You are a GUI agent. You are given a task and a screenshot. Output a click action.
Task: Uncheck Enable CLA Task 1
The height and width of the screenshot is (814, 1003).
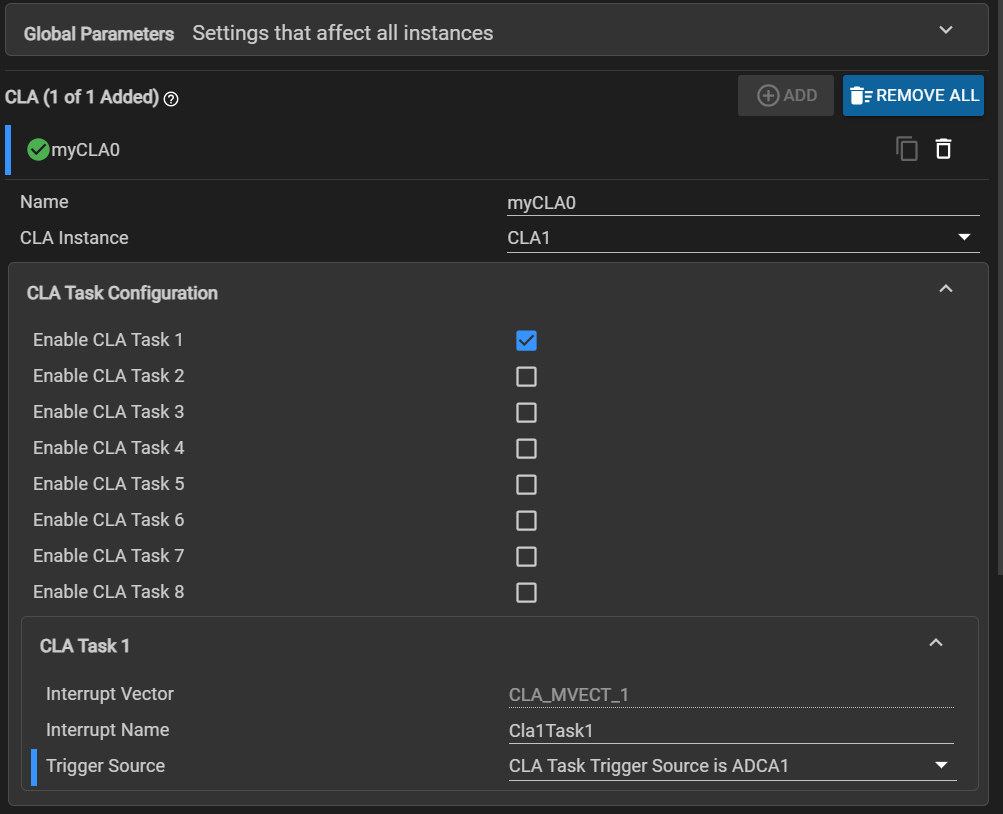(526, 341)
